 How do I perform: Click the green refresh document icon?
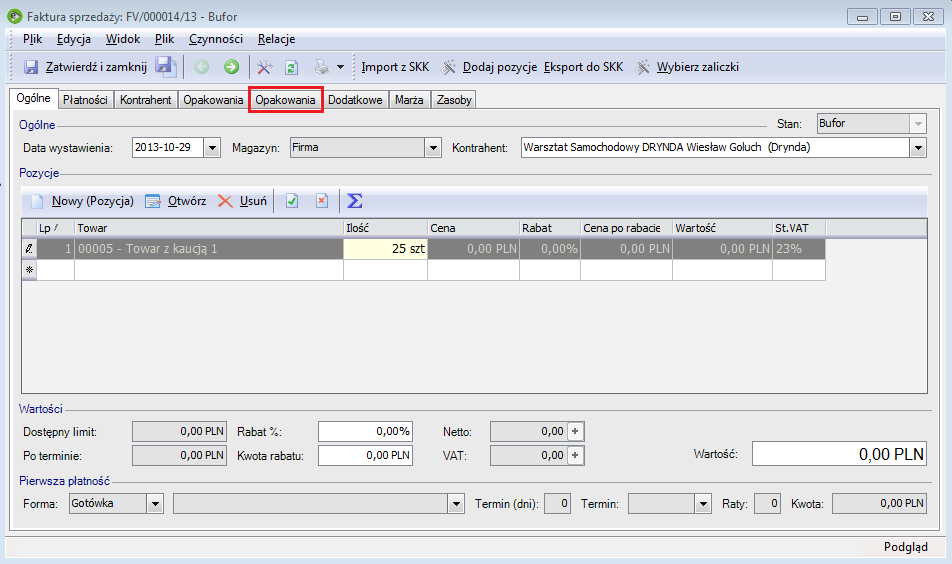292,67
